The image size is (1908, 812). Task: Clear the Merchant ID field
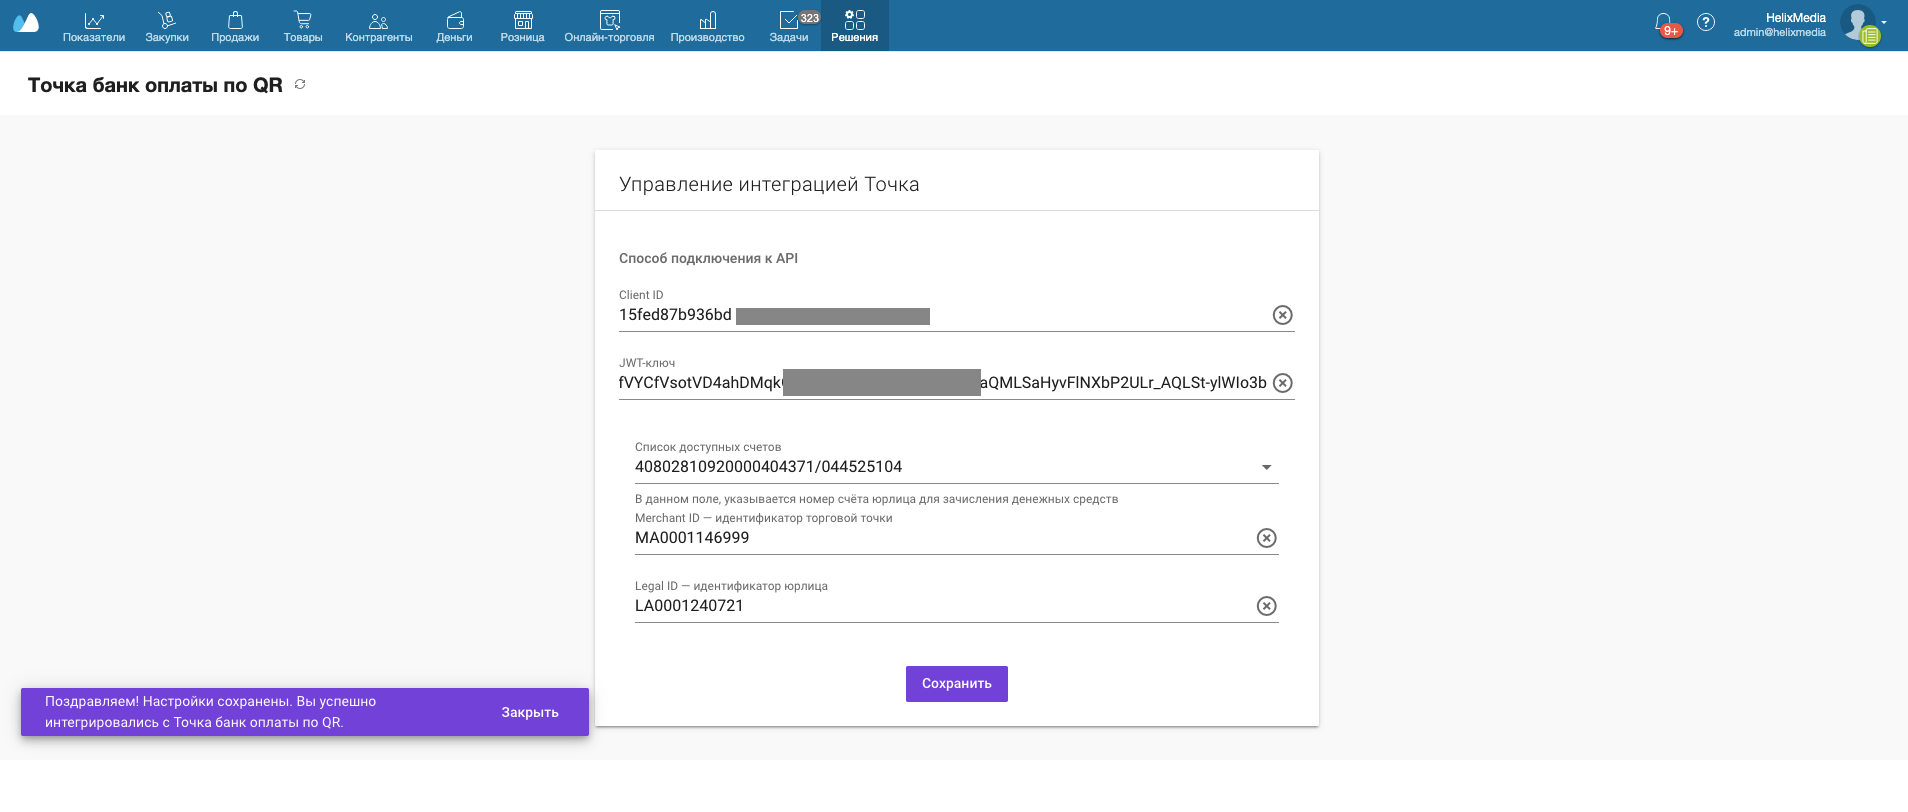1267,538
